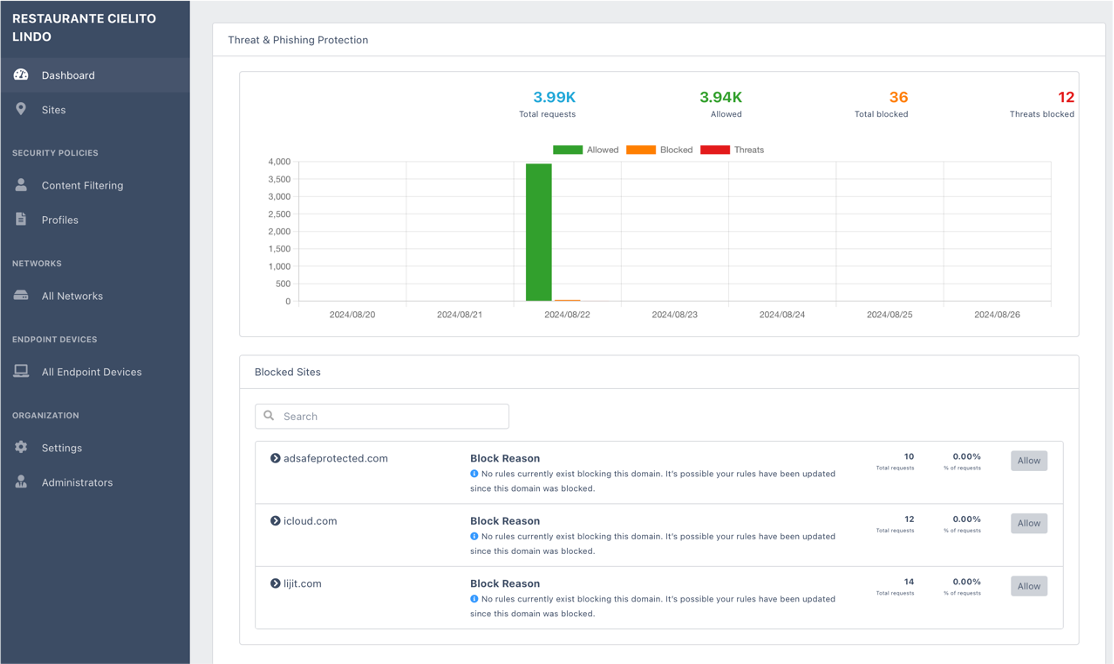Click the adsafeprotected.com domain name
Screen dimensions: 1114x664
335,458
